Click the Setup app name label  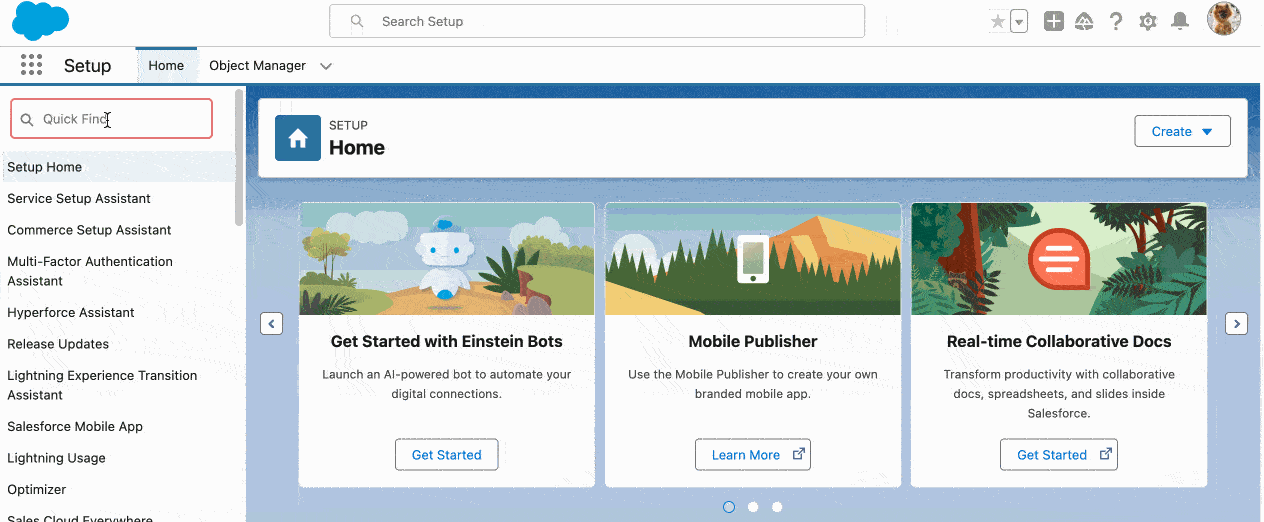[x=87, y=66]
